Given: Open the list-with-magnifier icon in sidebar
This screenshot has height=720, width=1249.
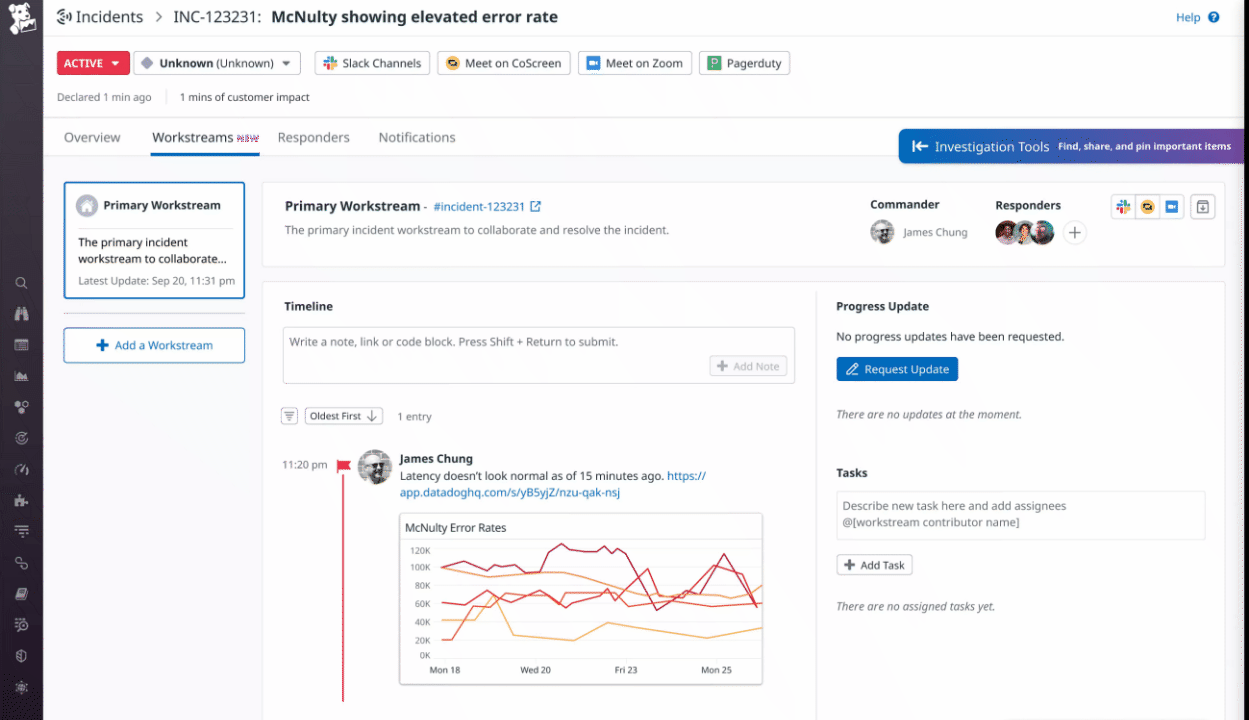Looking at the screenshot, I should 21,625.
